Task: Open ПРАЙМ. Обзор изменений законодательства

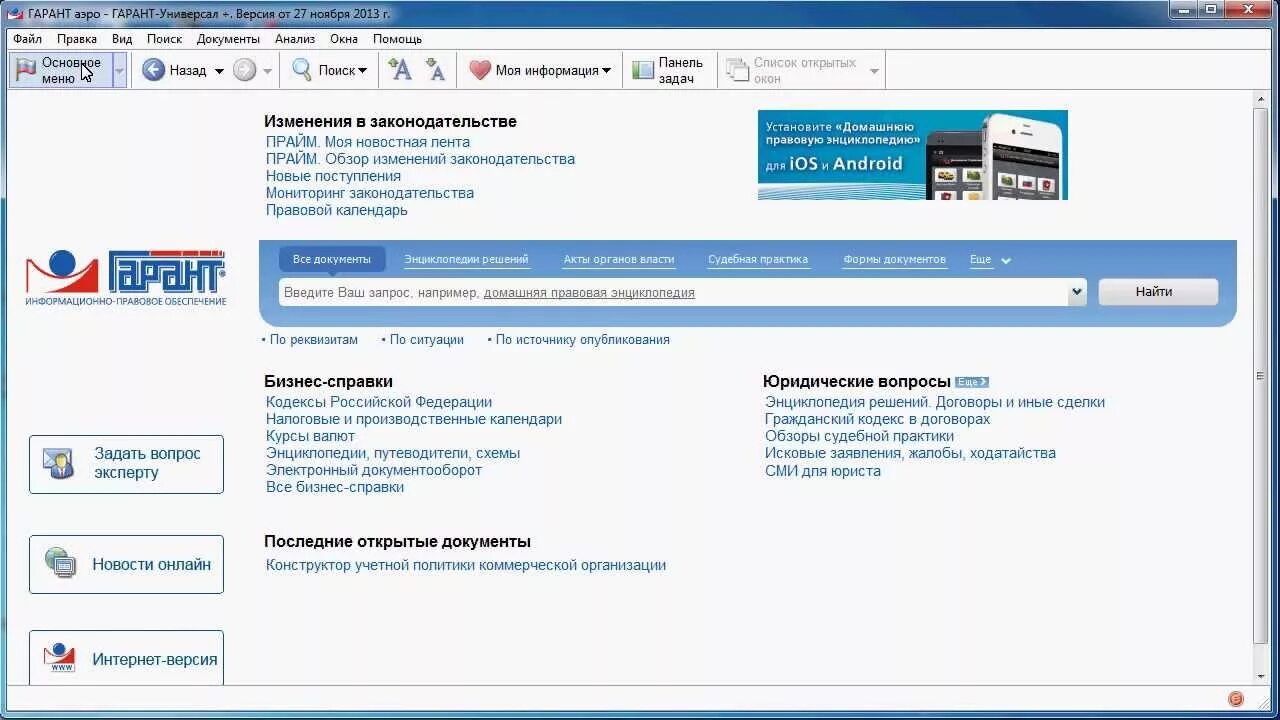Action: click(420, 159)
